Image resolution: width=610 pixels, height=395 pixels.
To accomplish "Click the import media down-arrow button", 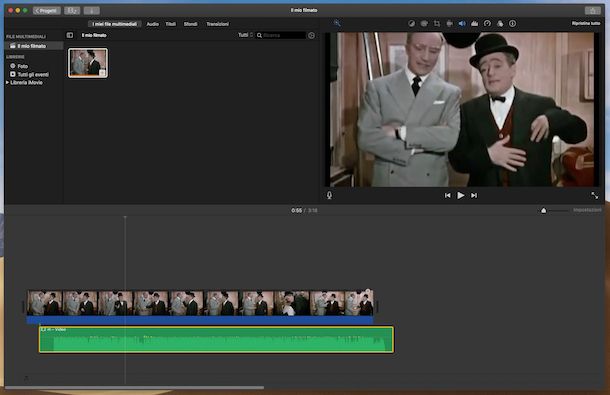I will [x=92, y=11].
